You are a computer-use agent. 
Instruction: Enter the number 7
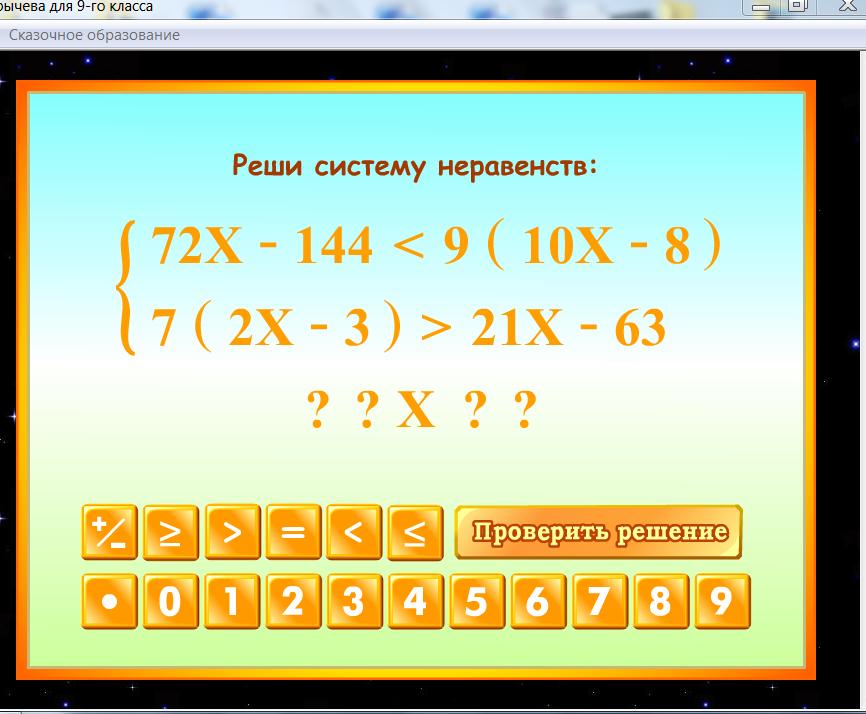pos(600,601)
